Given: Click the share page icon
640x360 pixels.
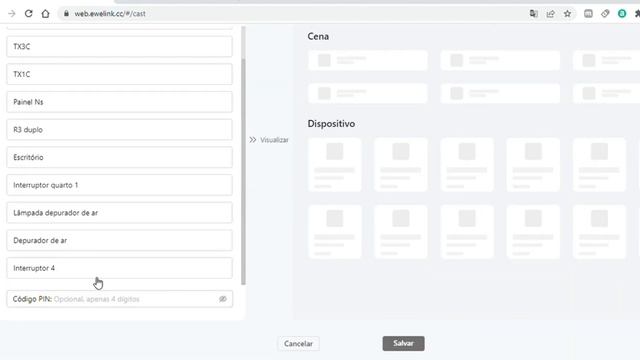Looking at the screenshot, I should tap(550, 13).
